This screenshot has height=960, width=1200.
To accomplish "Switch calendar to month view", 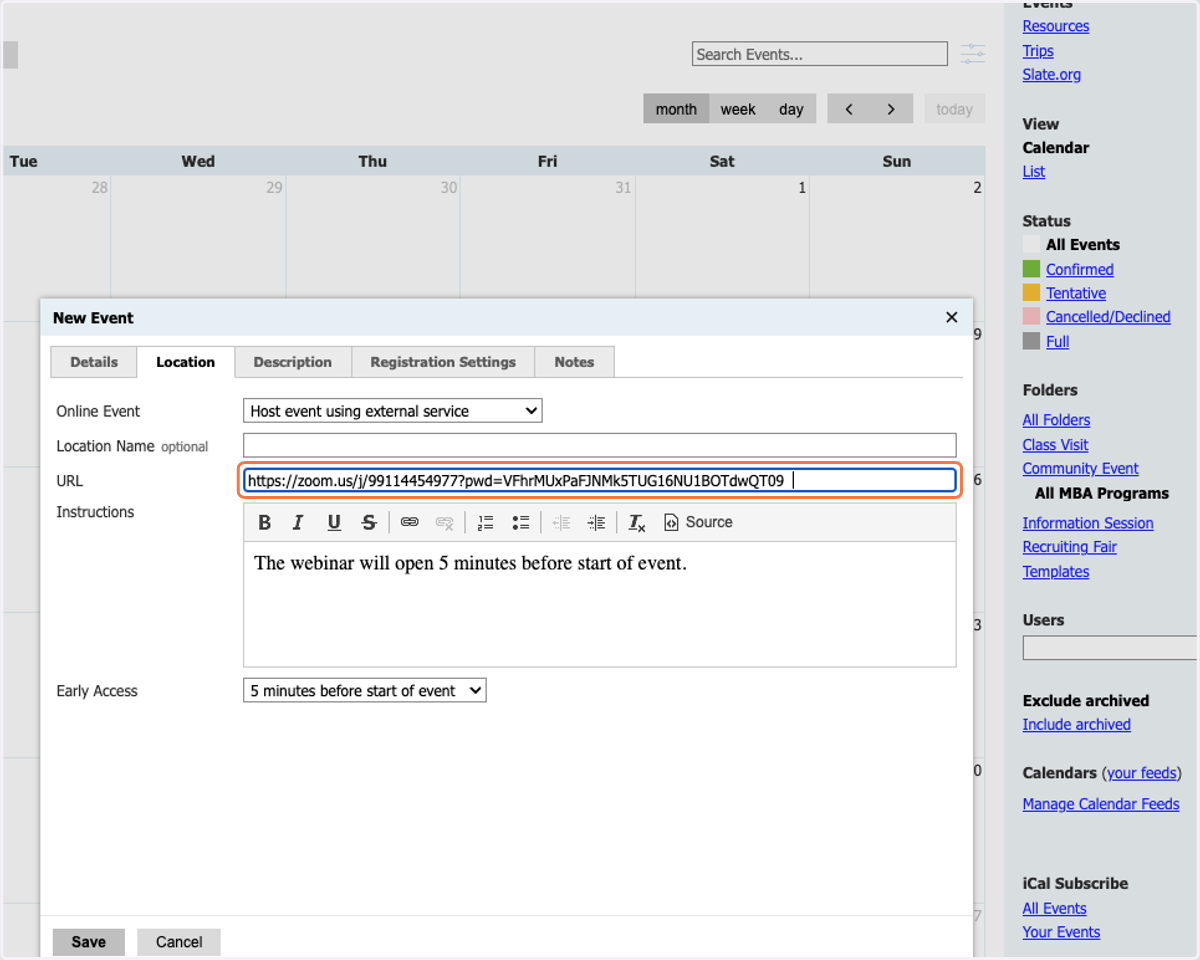I will pyautogui.click(x=676, y=109).
